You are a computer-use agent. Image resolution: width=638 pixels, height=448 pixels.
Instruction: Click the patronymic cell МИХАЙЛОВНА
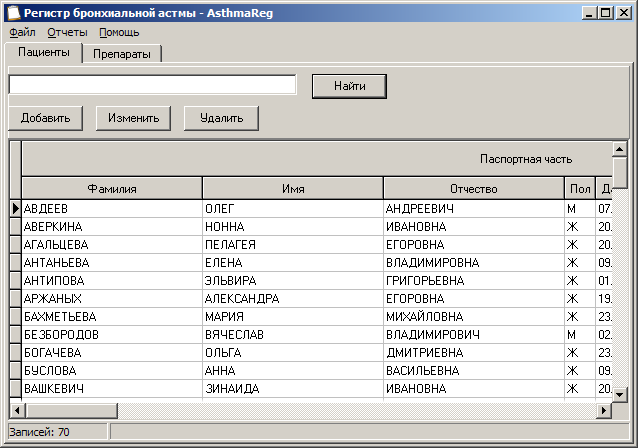pos(474,316)
